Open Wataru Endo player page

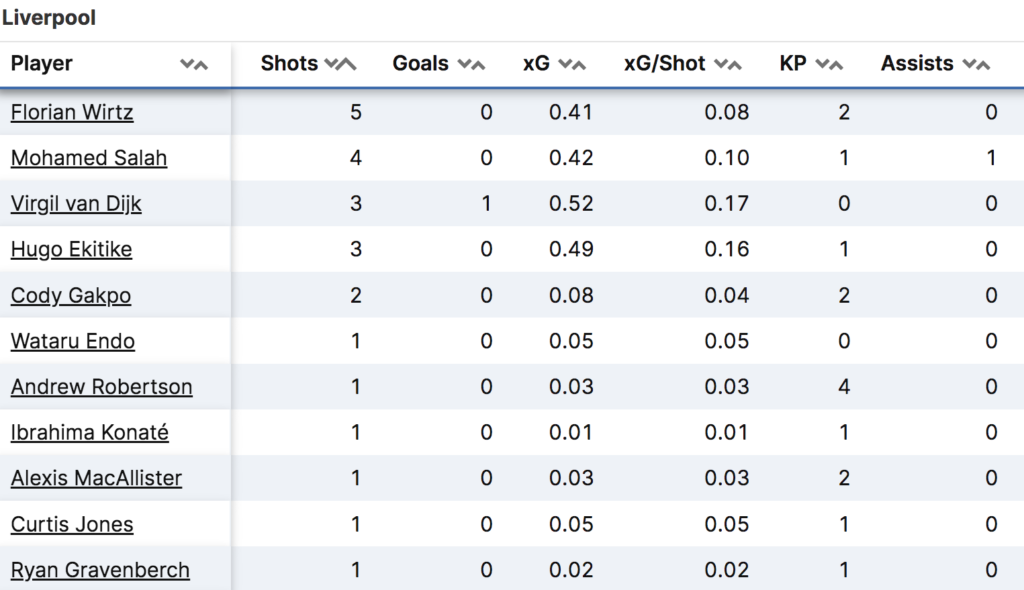tap(73, 341)
